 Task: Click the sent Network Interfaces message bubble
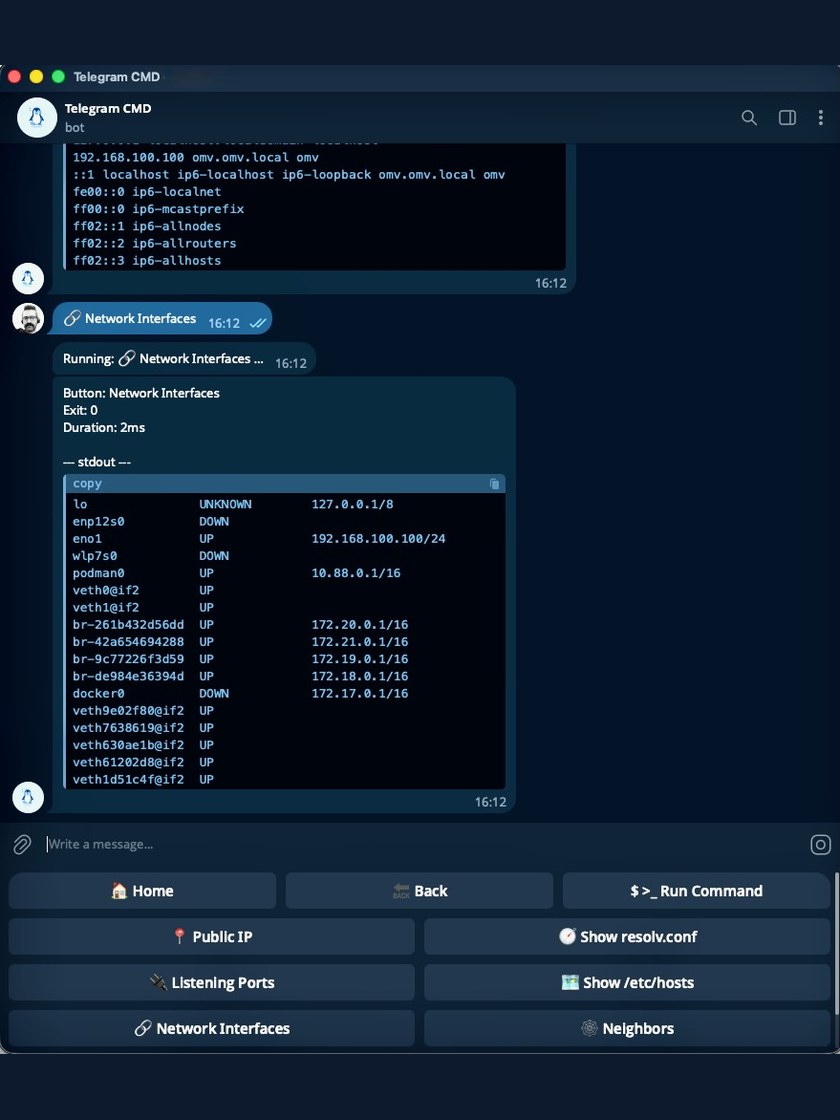(x=162, y=319)
